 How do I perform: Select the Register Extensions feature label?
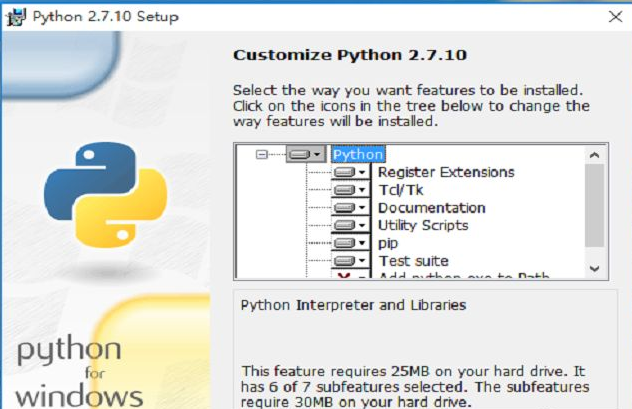pos(446,172)
